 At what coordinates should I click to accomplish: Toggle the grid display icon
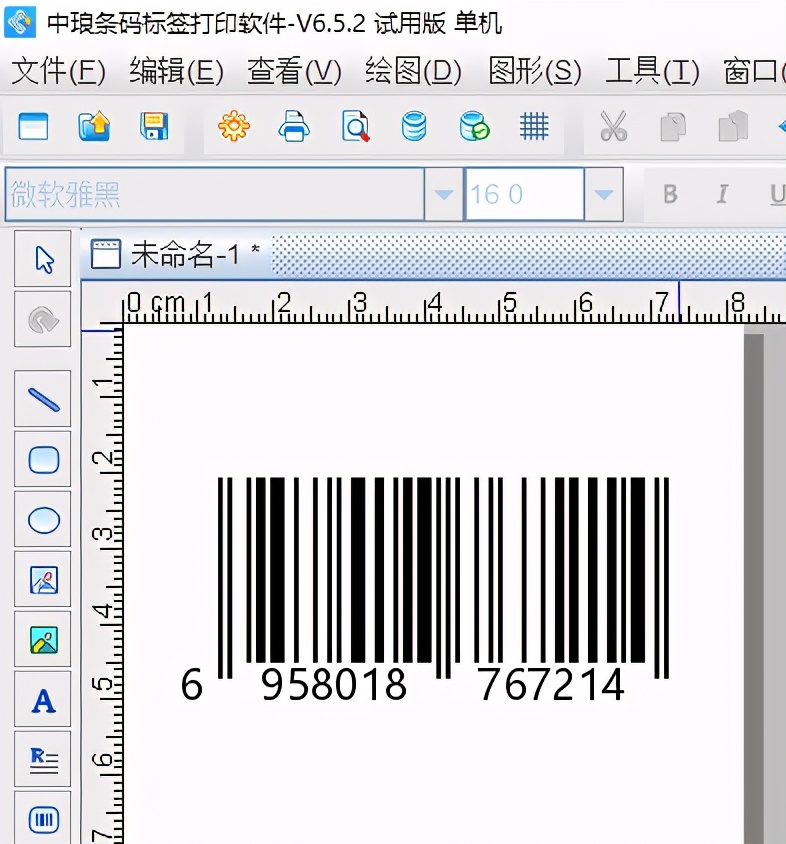click(x=534, y=126)
